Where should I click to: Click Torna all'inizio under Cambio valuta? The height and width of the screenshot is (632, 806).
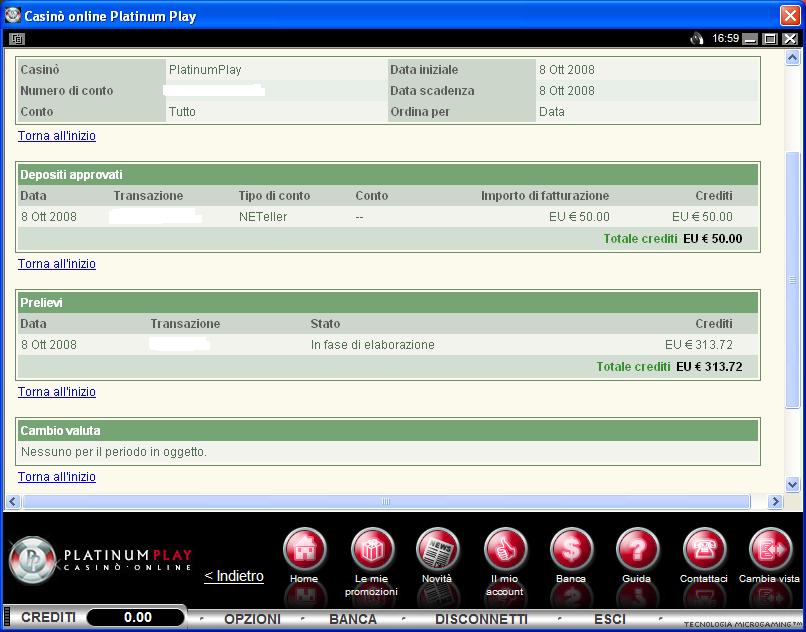pos(57,477)
